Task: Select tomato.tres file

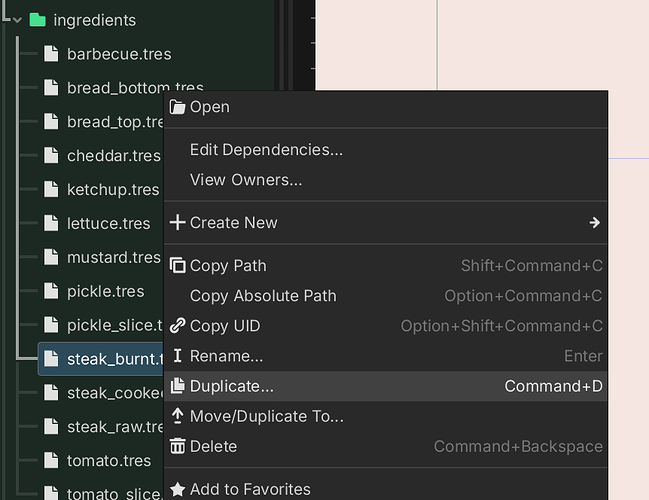Action: click(109, 461)
